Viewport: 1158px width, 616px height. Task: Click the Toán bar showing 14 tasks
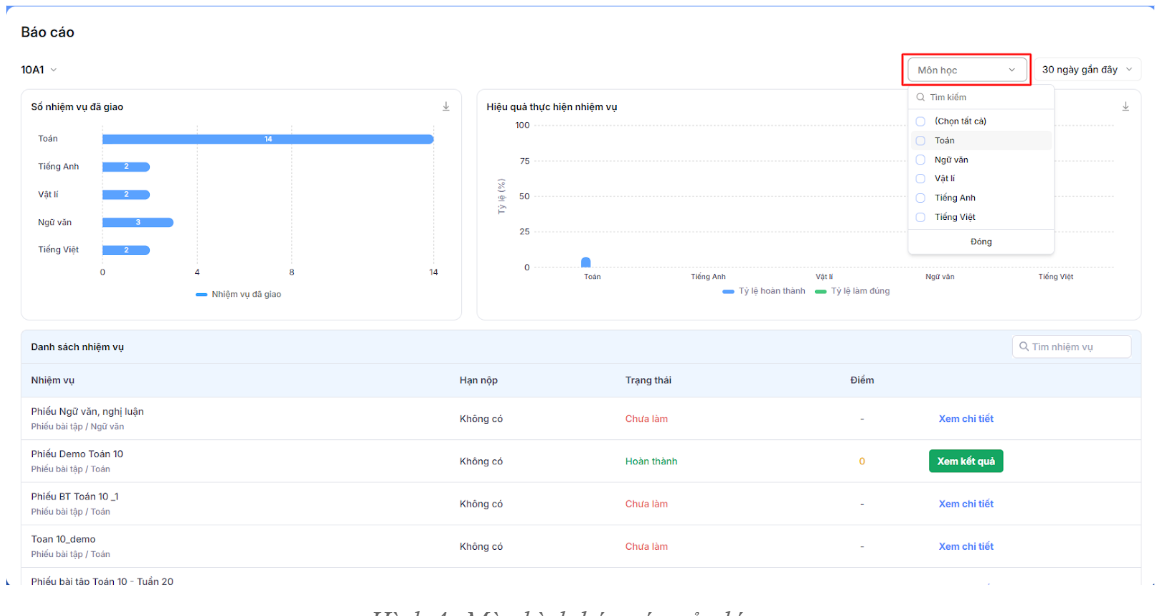(268, 139)
